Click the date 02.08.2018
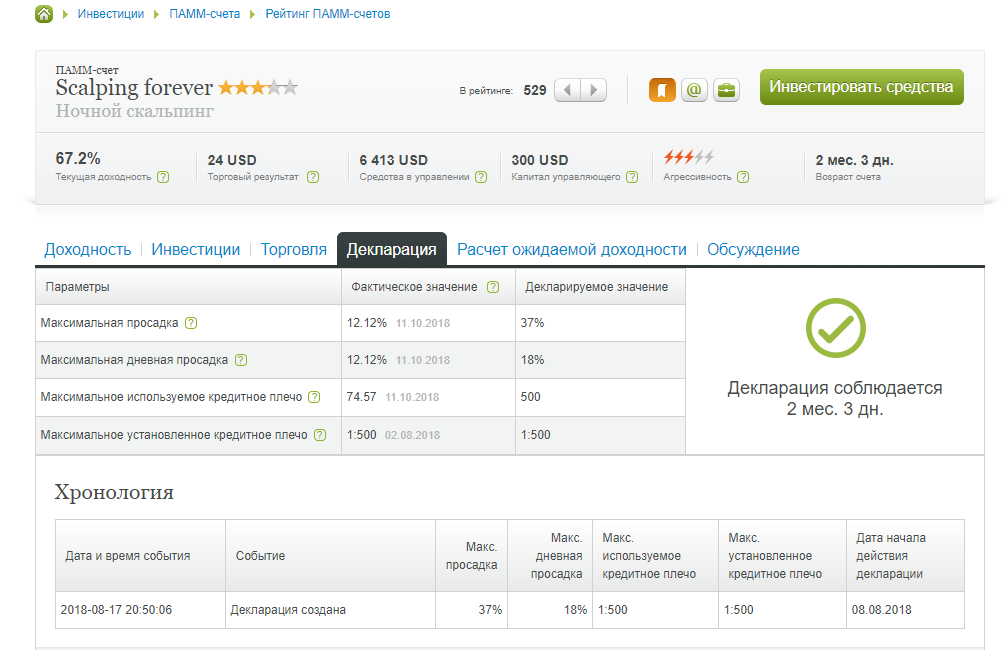Image resolution: width=1002 pixels, height=650 pixels. pyautogui.click(x=412, y=435)
